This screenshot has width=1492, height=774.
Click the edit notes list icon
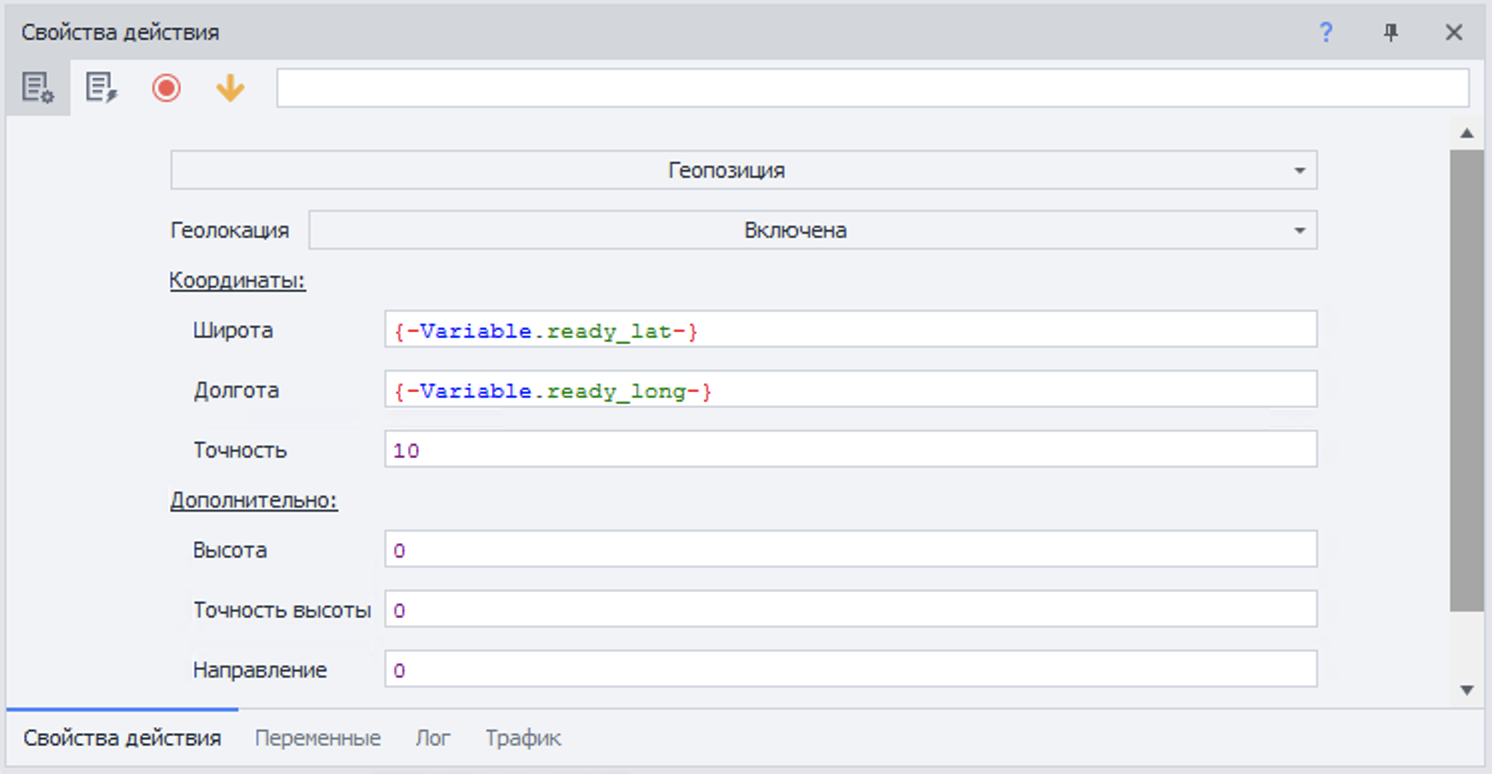101,89
